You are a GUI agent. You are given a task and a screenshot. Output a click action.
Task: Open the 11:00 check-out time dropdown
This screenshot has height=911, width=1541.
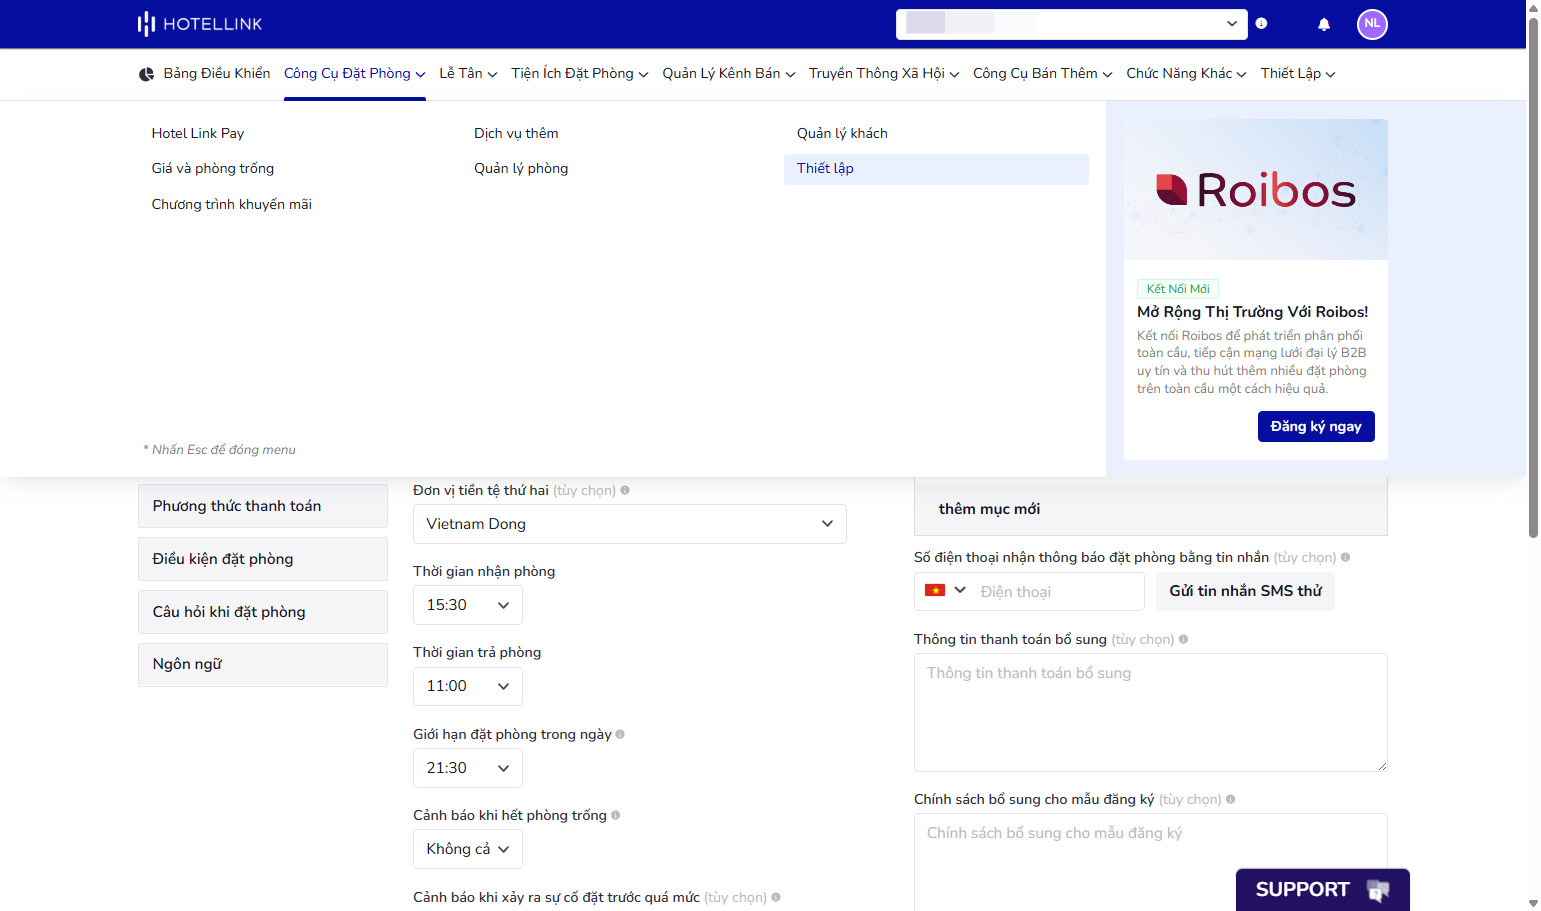[468, 686]
